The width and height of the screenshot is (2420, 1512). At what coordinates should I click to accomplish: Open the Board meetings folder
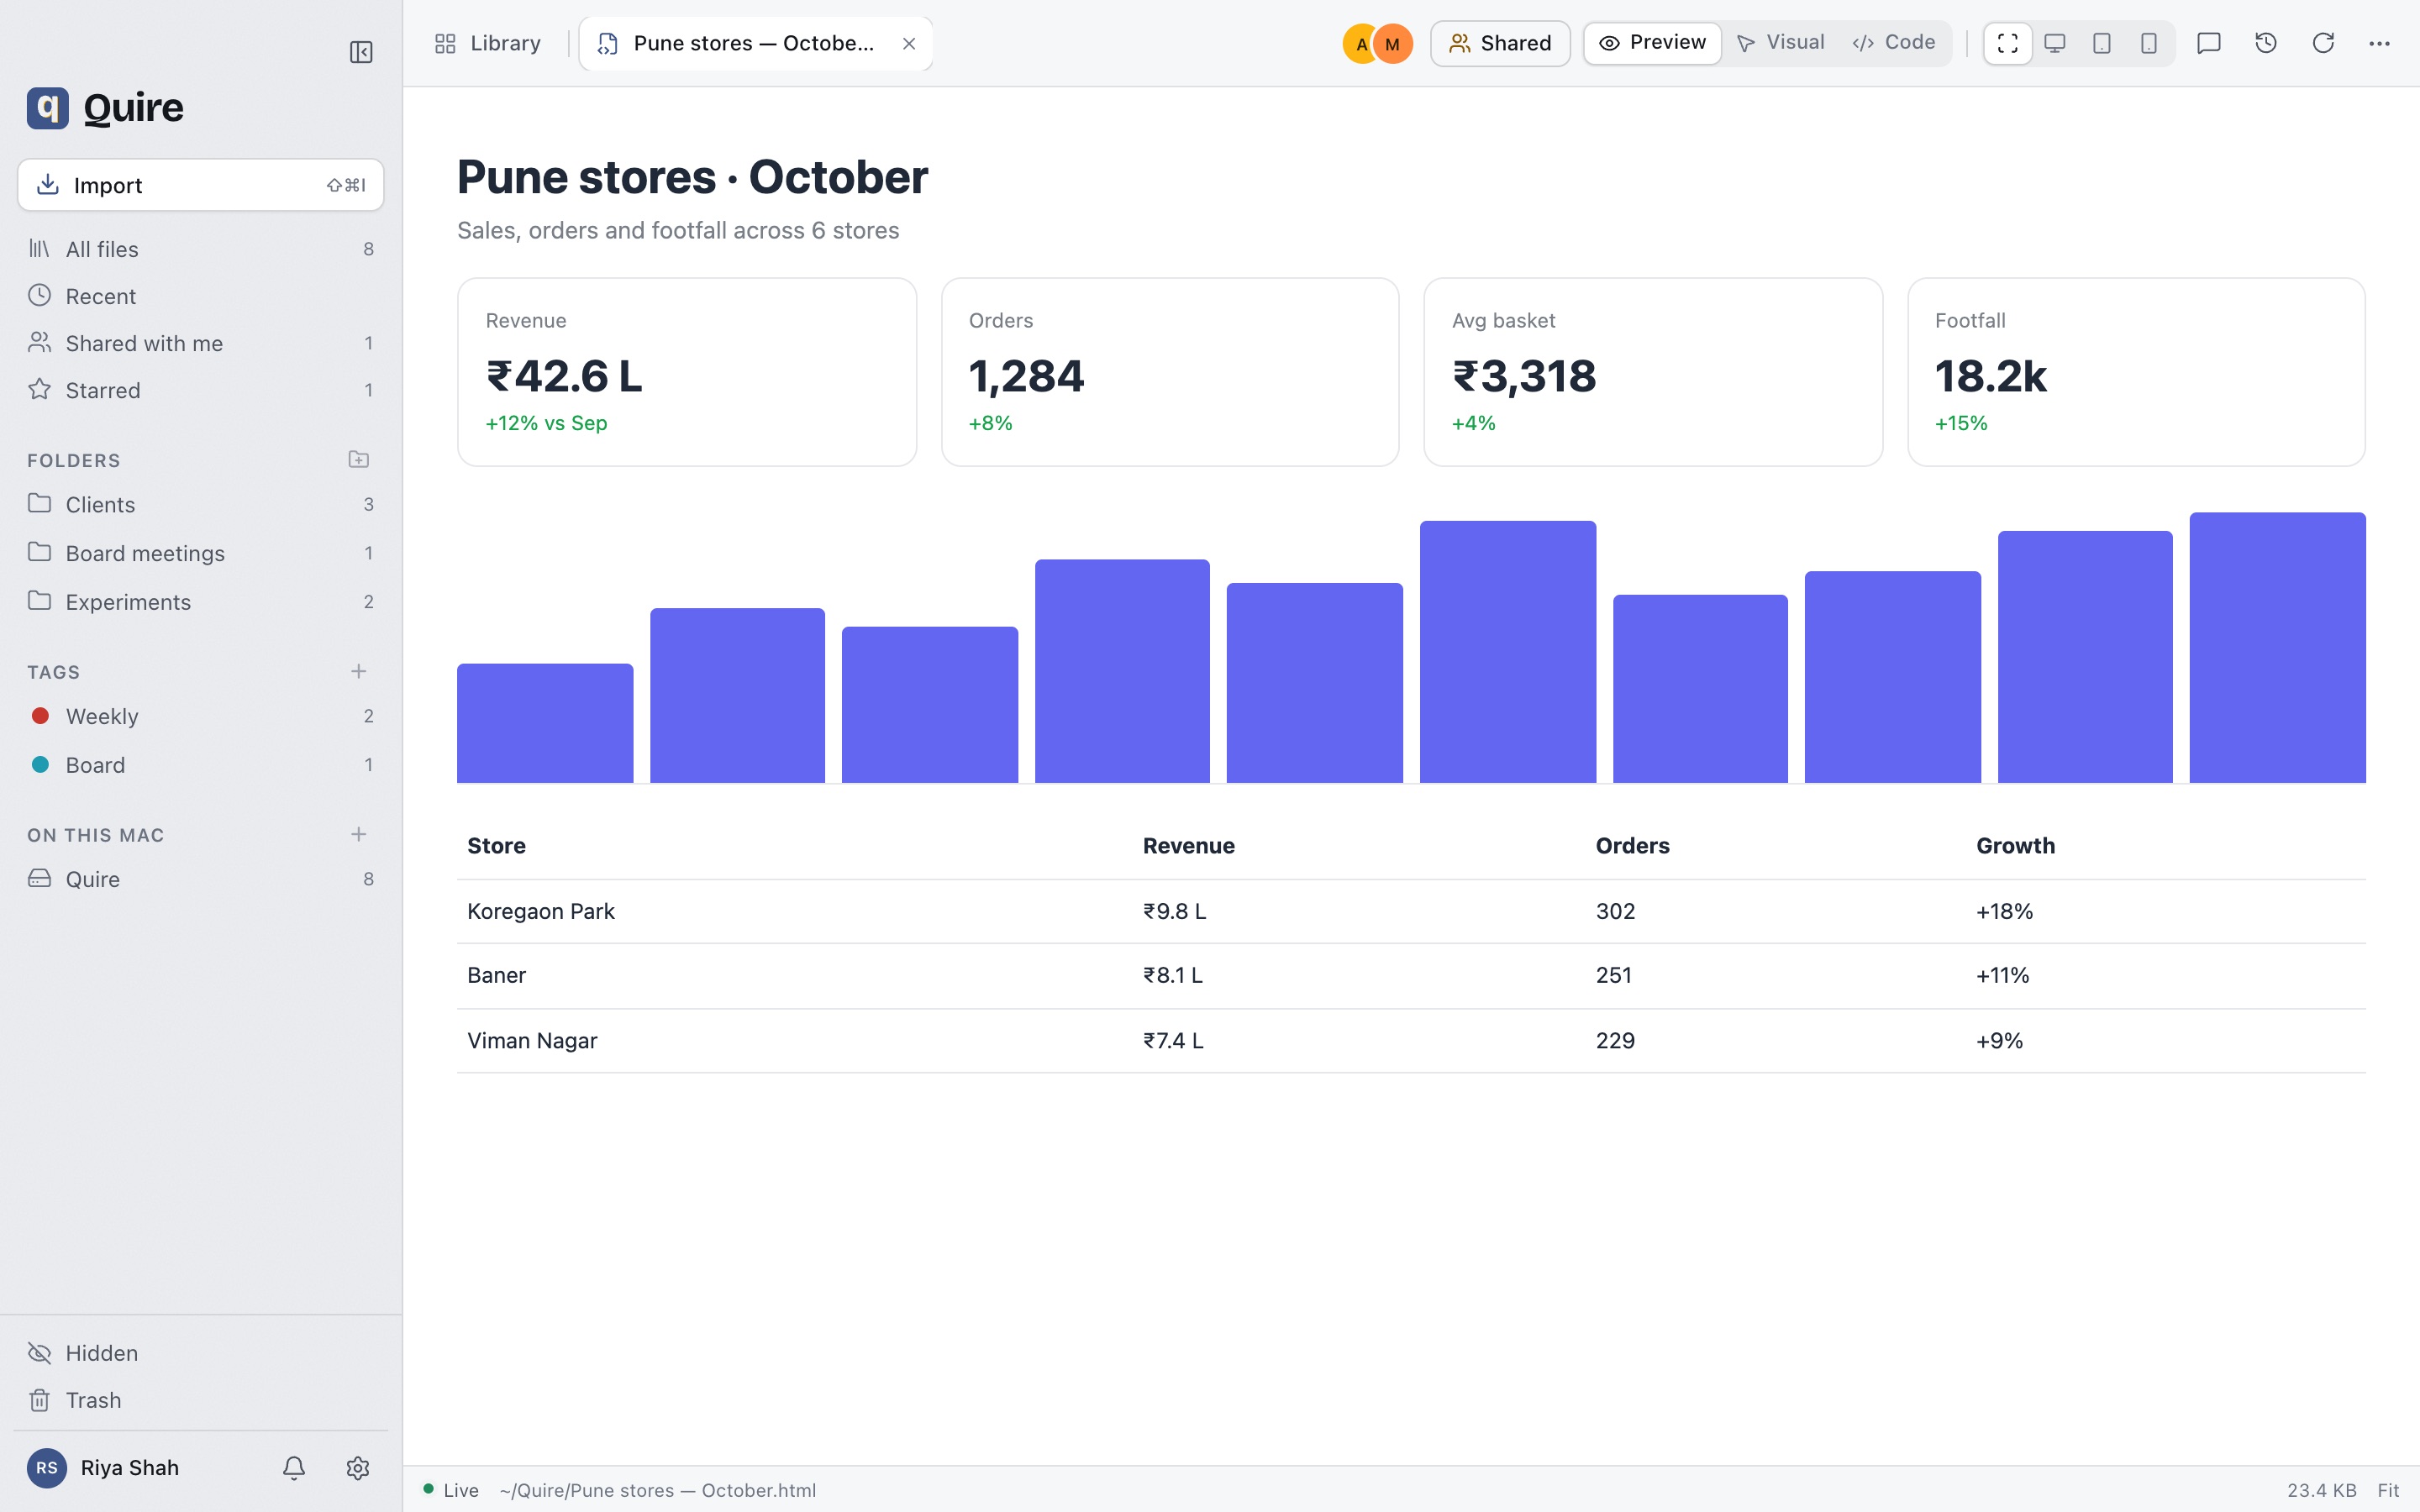coord(201,553)
